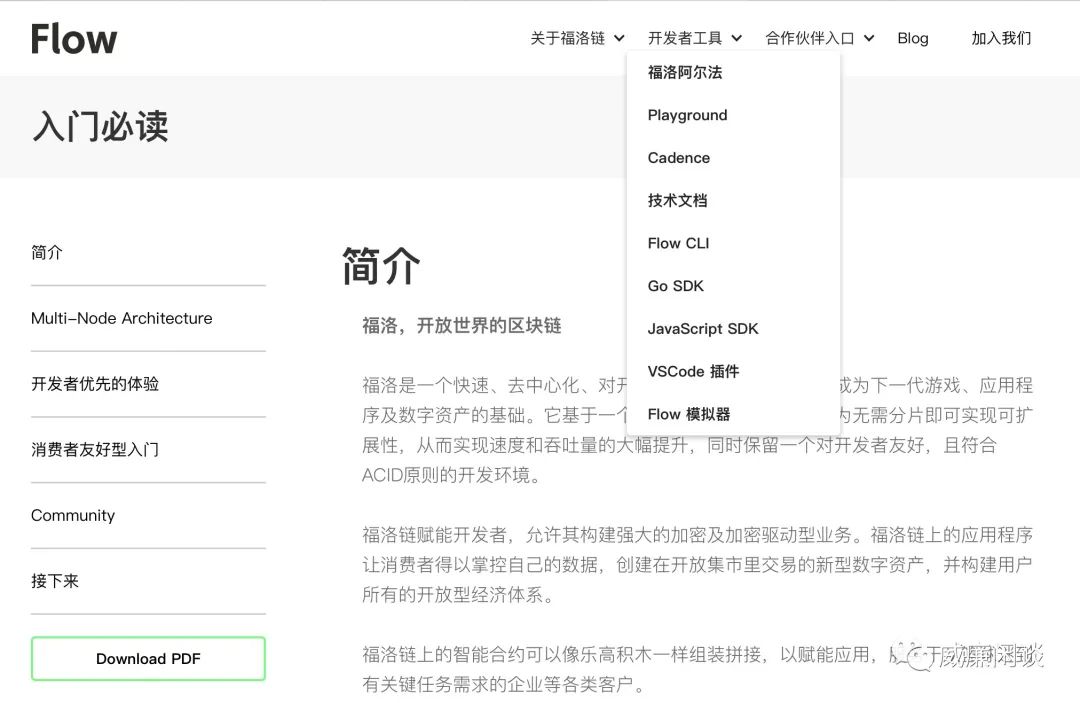This screenshot has height=703, width=1080.
Task: Choose Go SDK in the dropdown
Action: (676, 286)
